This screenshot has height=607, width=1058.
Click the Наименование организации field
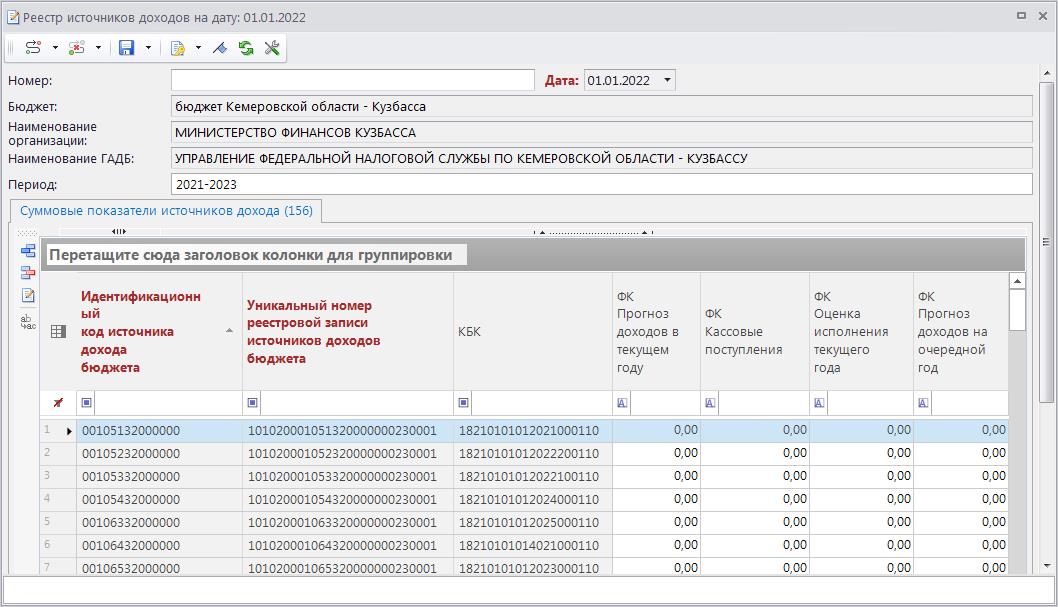602,133
